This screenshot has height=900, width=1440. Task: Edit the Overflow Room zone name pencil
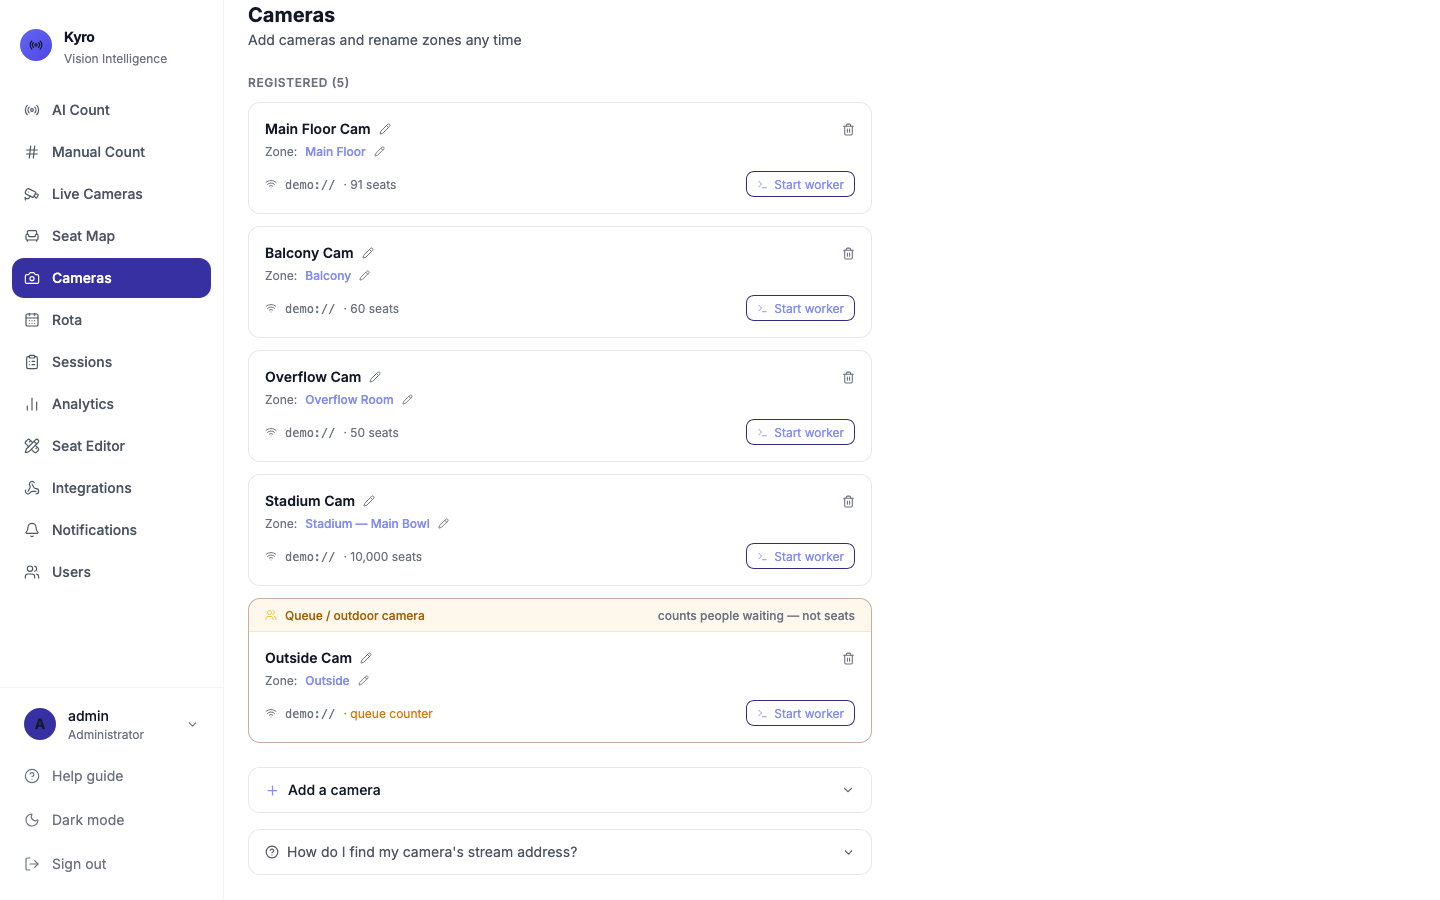407,400
